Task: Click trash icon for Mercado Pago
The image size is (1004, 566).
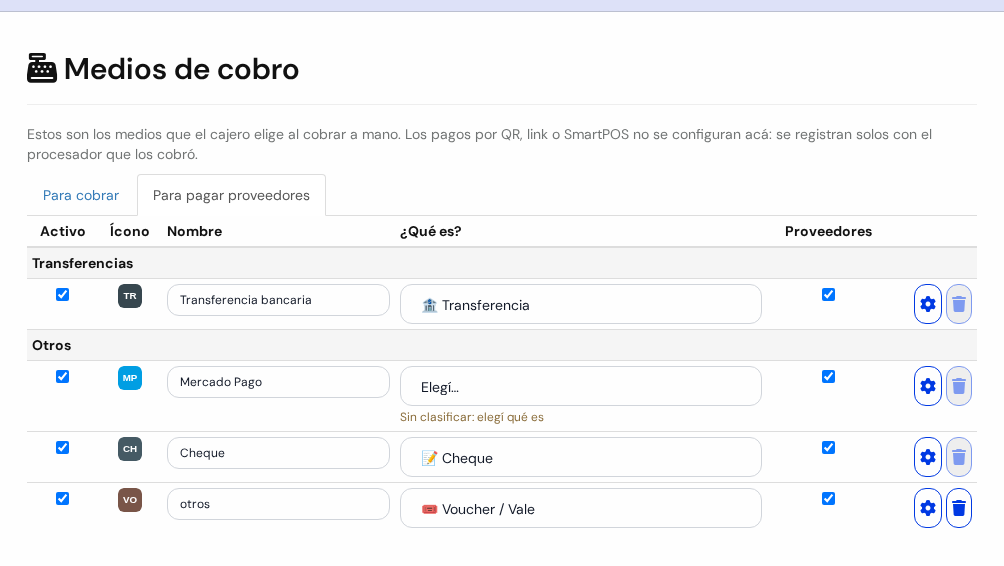Action: 959,386
